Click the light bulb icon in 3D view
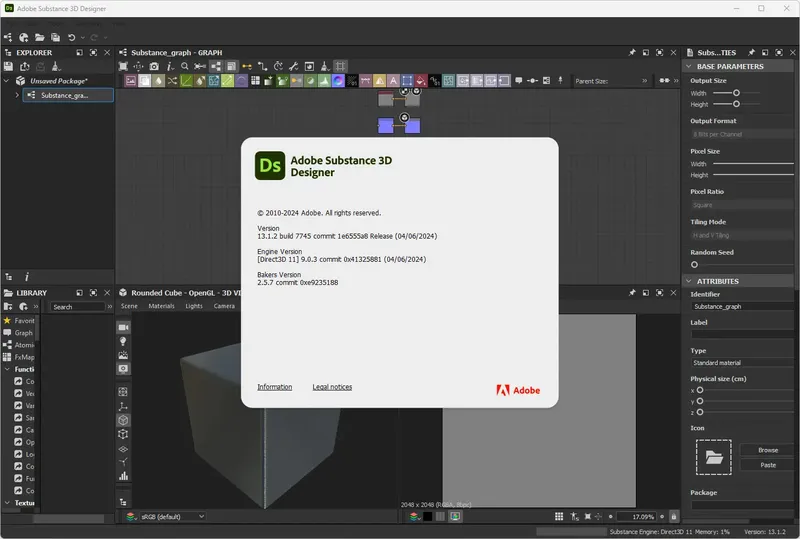 pyautogui.click(x=123, y=341)
